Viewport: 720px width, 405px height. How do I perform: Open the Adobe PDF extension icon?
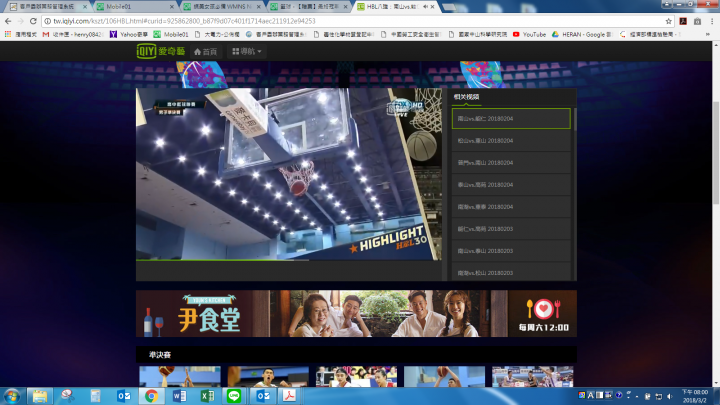[683, 21]
